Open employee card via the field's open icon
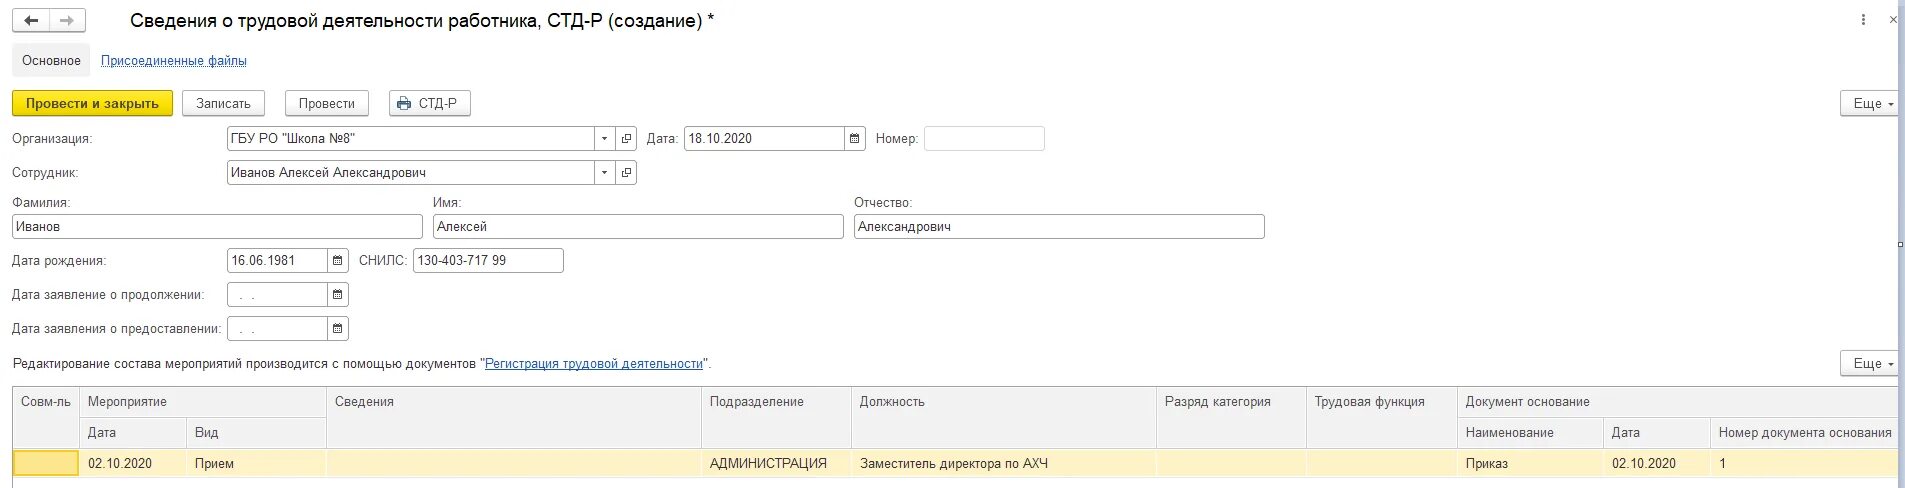Image resolution: width=1905 pixels, height=488 pixels. [x=626, y=173]
